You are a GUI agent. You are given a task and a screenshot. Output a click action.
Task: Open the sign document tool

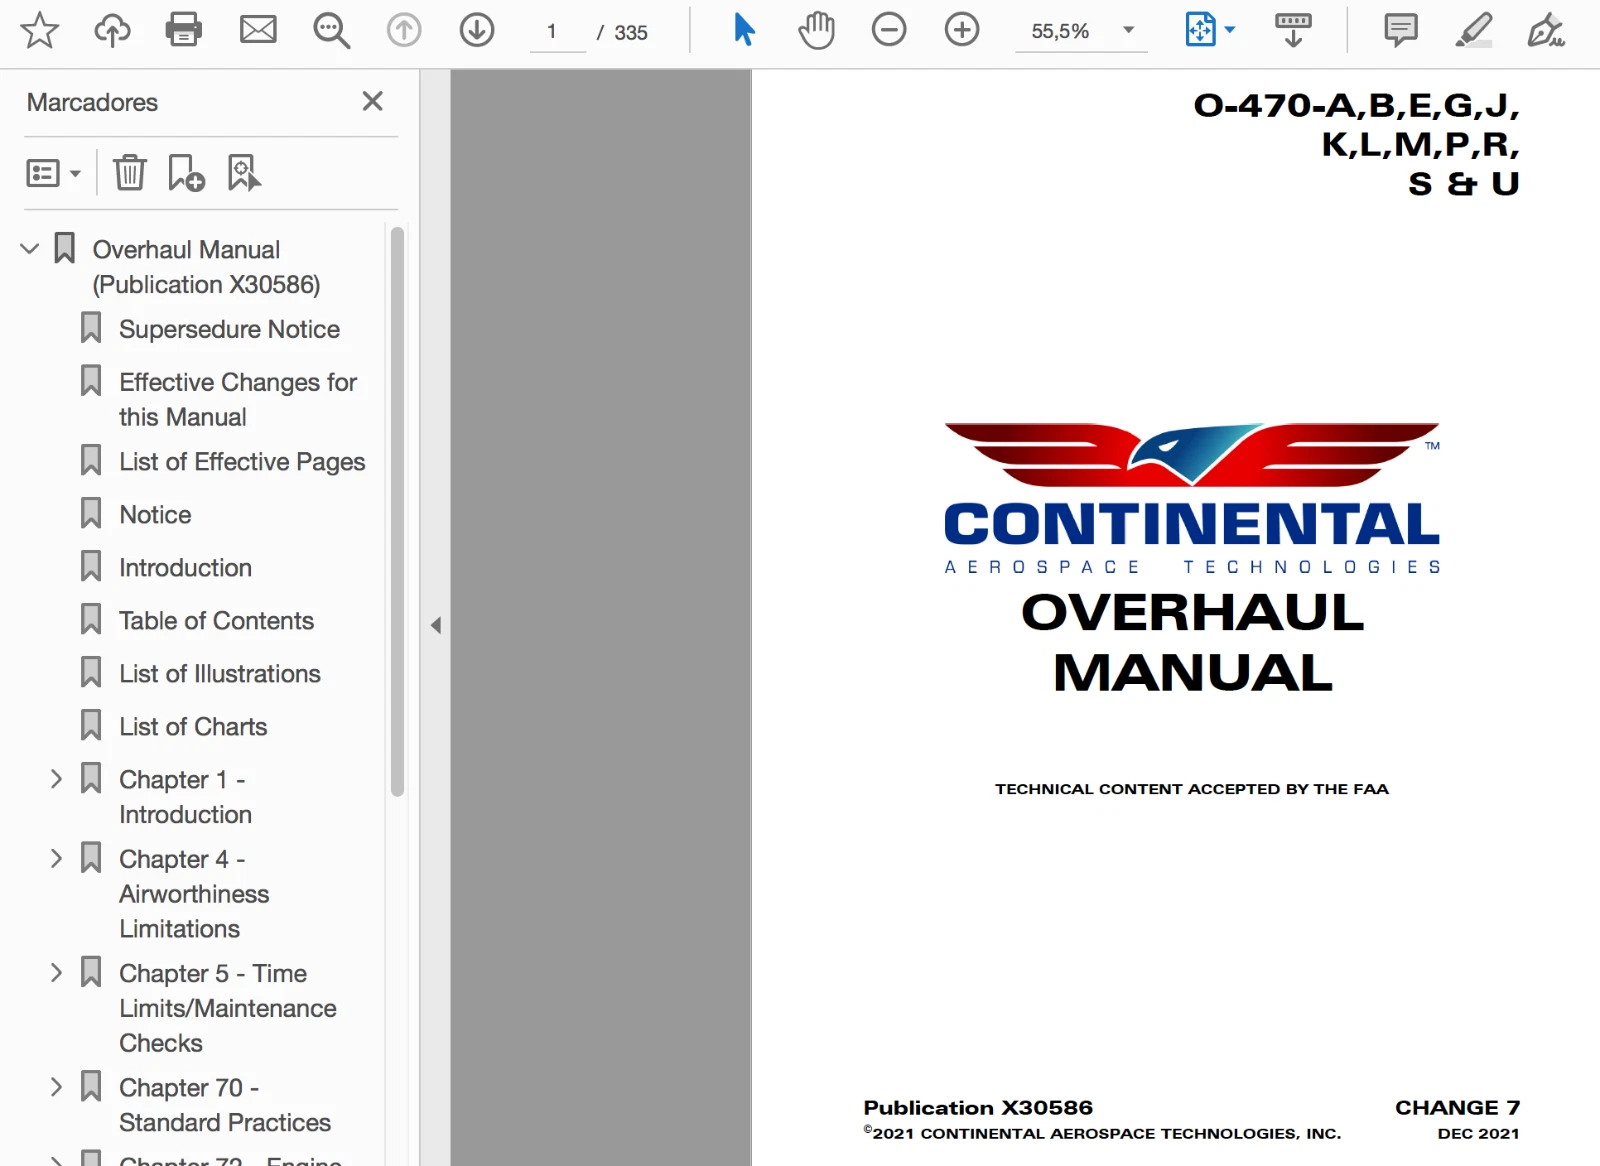[x=1546, y=30]
